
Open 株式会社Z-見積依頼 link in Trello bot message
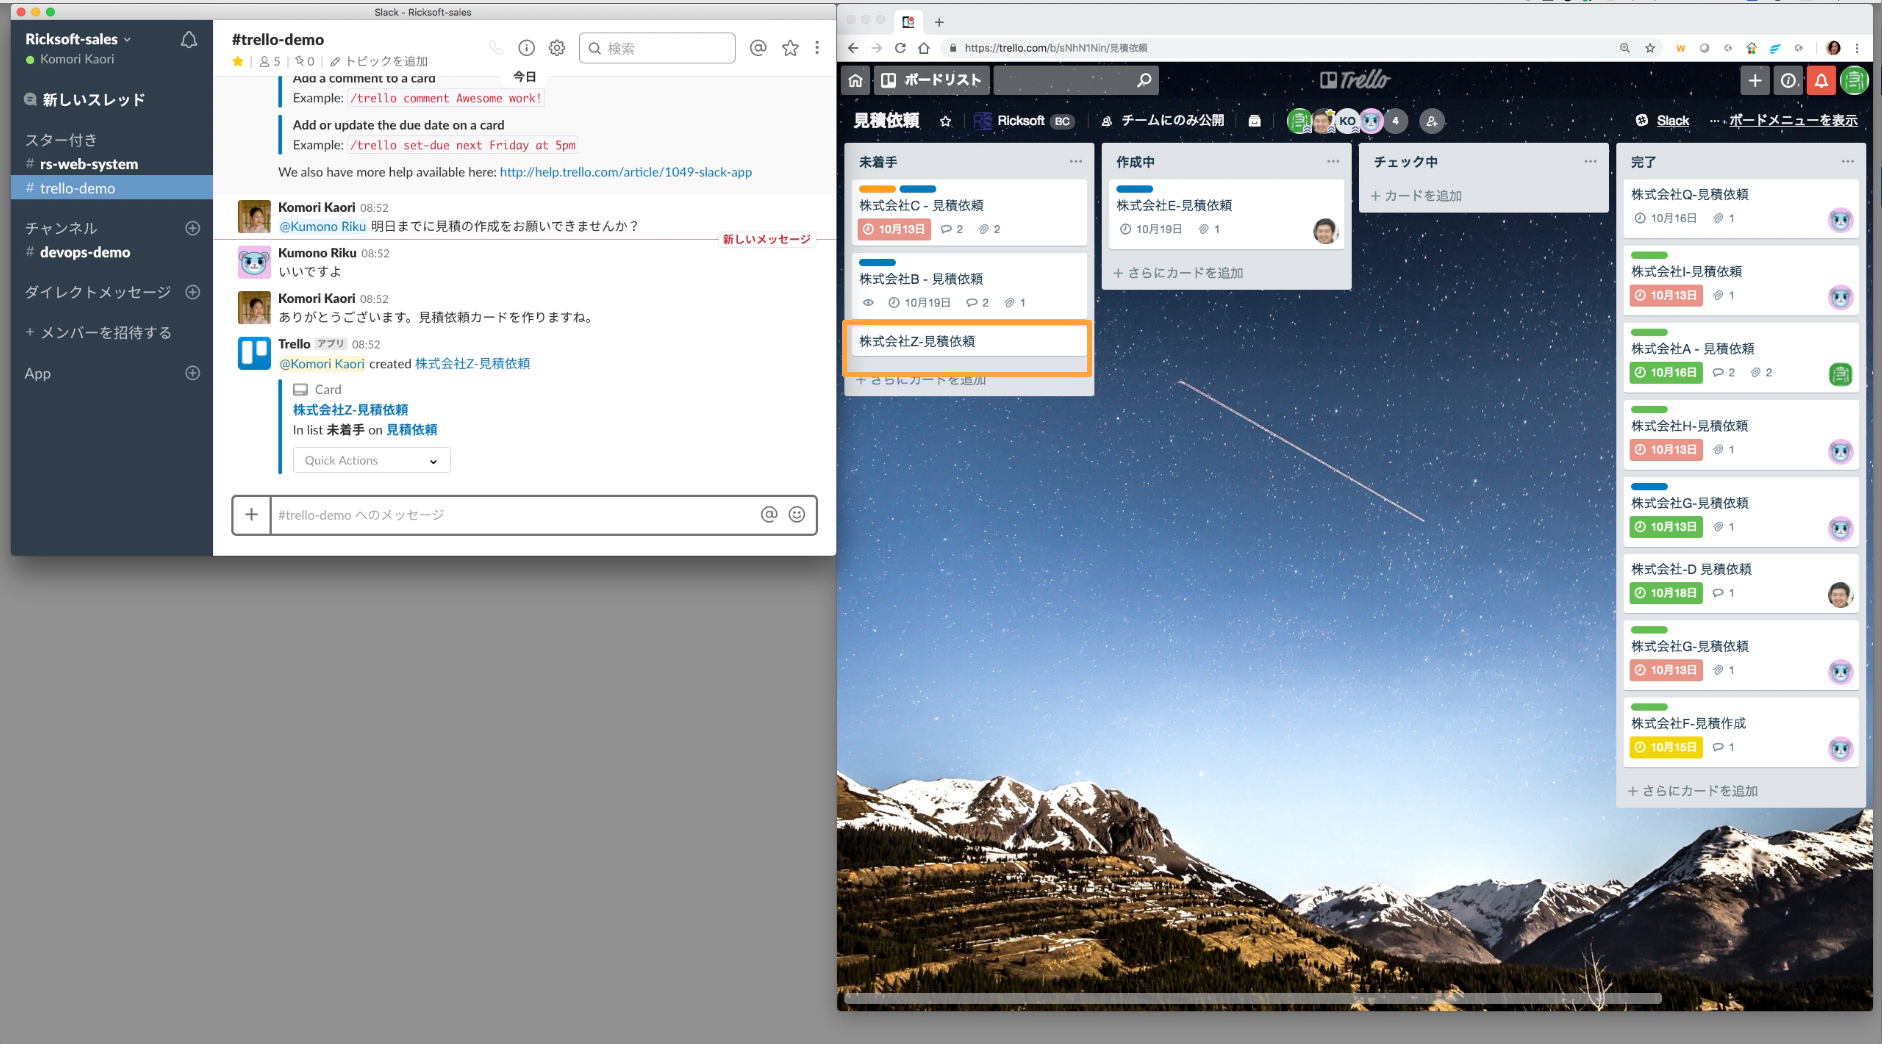pos(473,364)
